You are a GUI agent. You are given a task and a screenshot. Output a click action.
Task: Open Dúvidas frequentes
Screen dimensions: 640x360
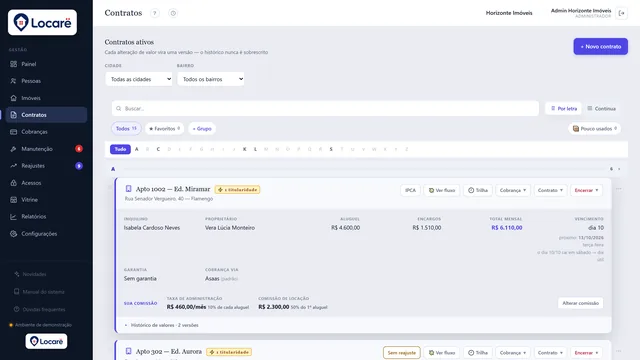(x=40, y=309)
